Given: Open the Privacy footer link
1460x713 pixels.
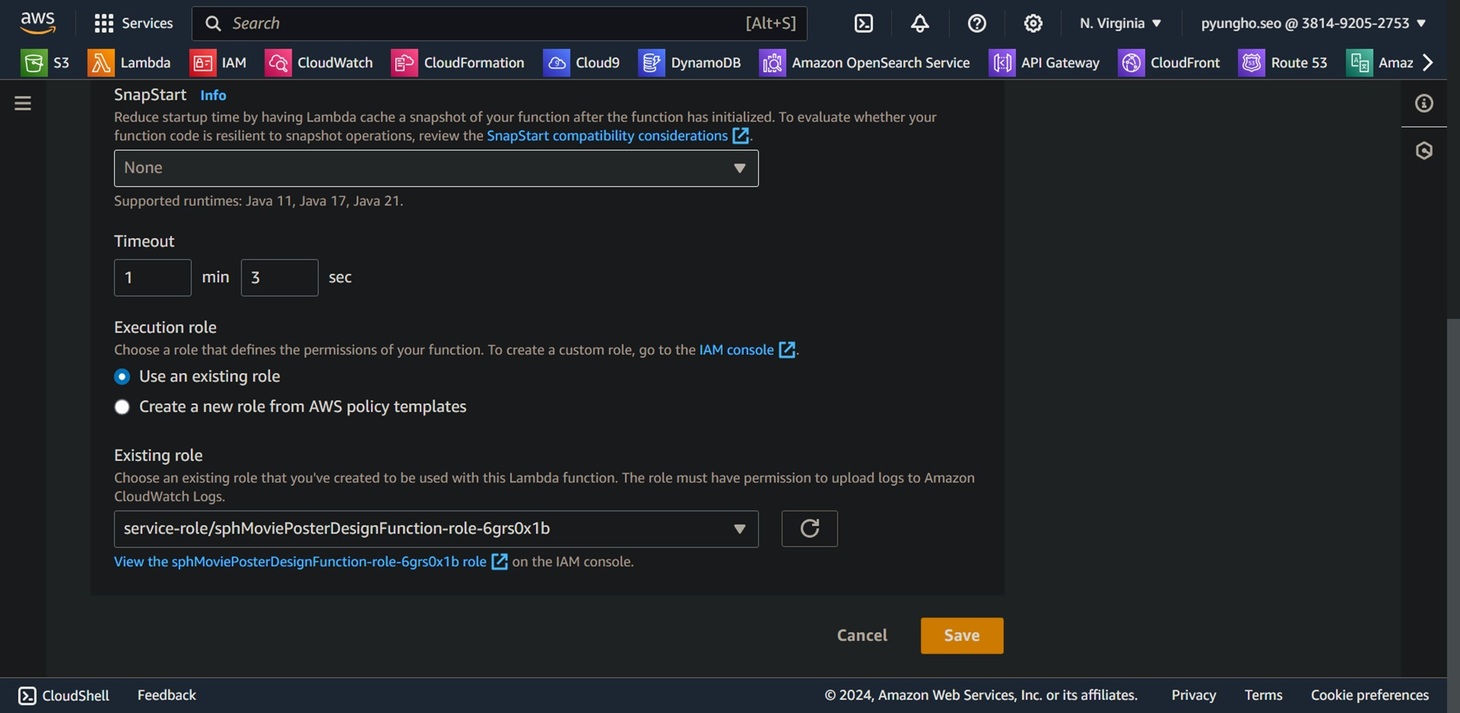Looking at the screenshot, I should coord(1194,695).
